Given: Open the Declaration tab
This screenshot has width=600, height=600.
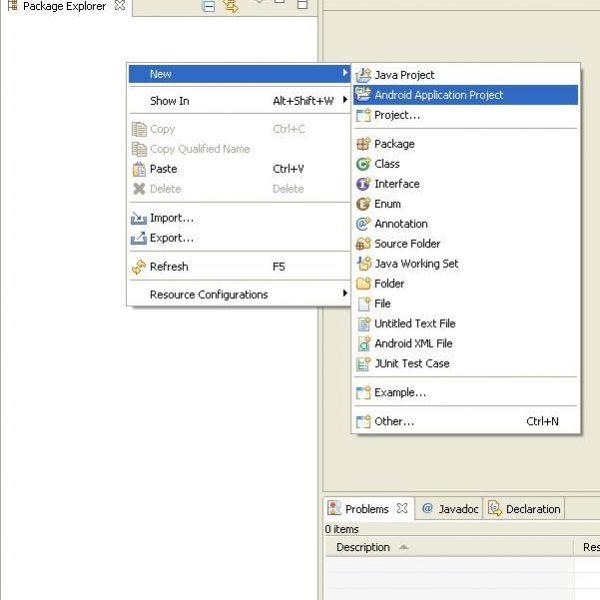Looking at the screenshot, I should pos(524,509).
